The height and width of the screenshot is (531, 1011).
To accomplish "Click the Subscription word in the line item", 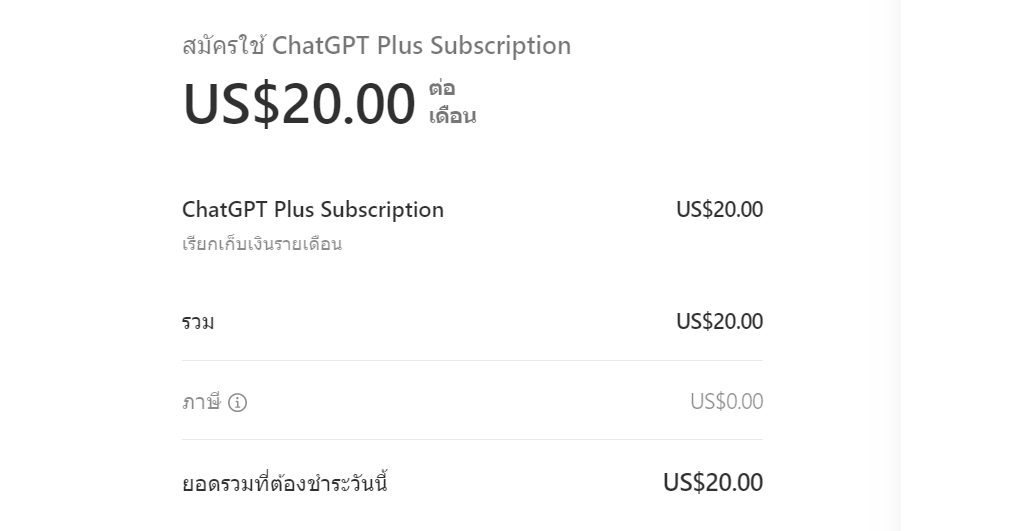I will coord(382,210).
